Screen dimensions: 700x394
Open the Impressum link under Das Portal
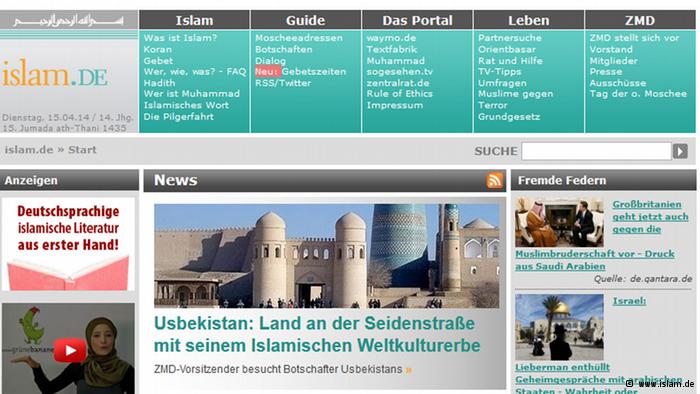click(395, 105)
